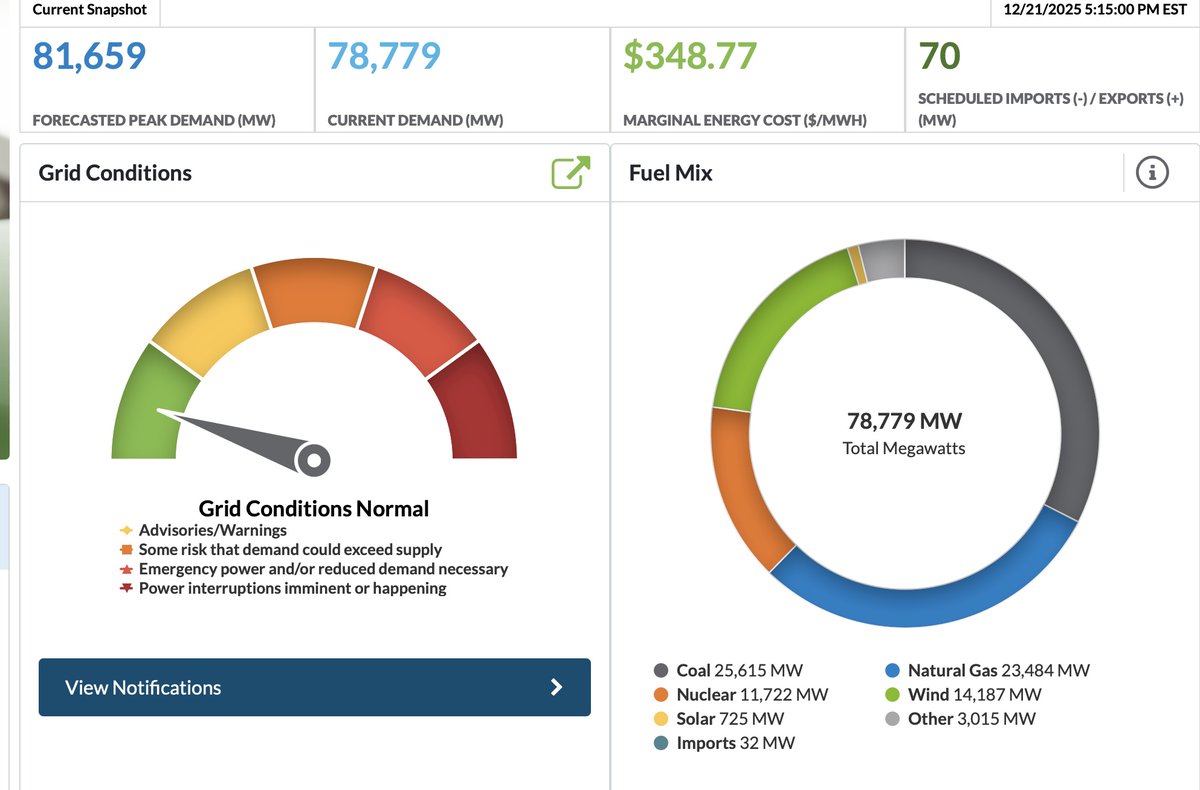The width and height of the screenshot is (1200, 790).
Task: Toggle Nuclear legend dot in Fuel Mix
Action: (661, 695)
